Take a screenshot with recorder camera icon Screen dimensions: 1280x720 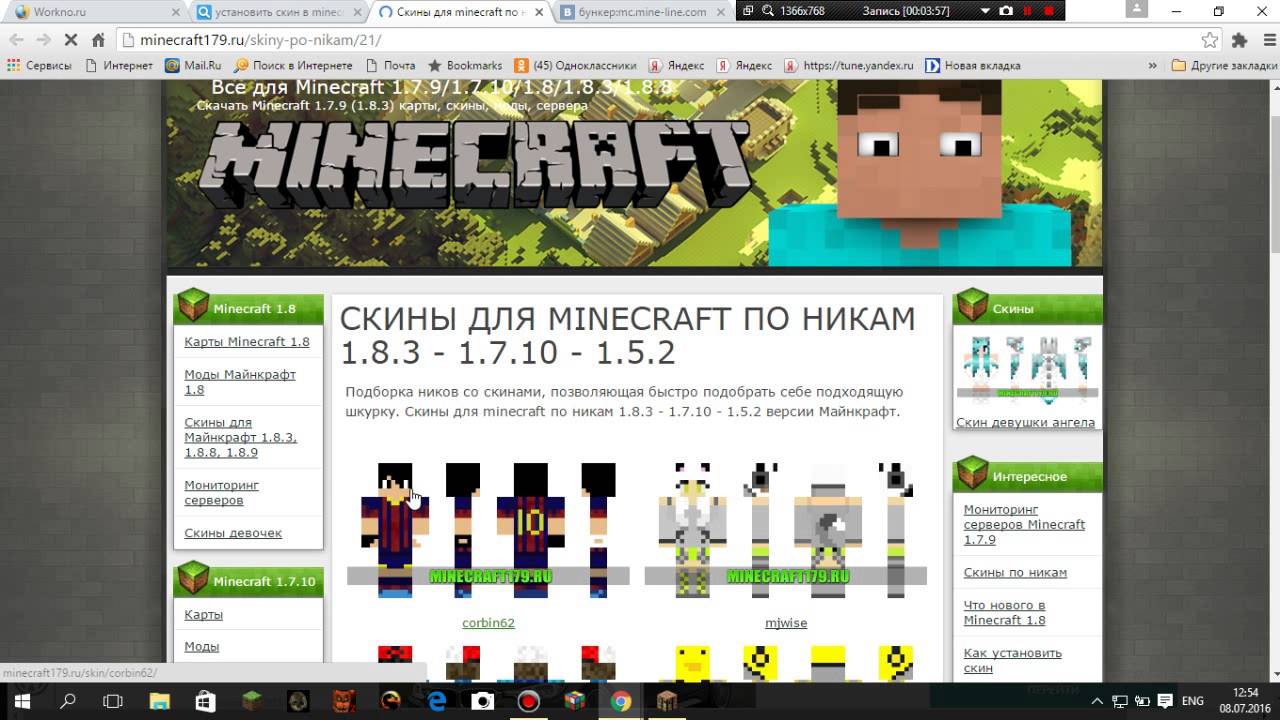1006,10
